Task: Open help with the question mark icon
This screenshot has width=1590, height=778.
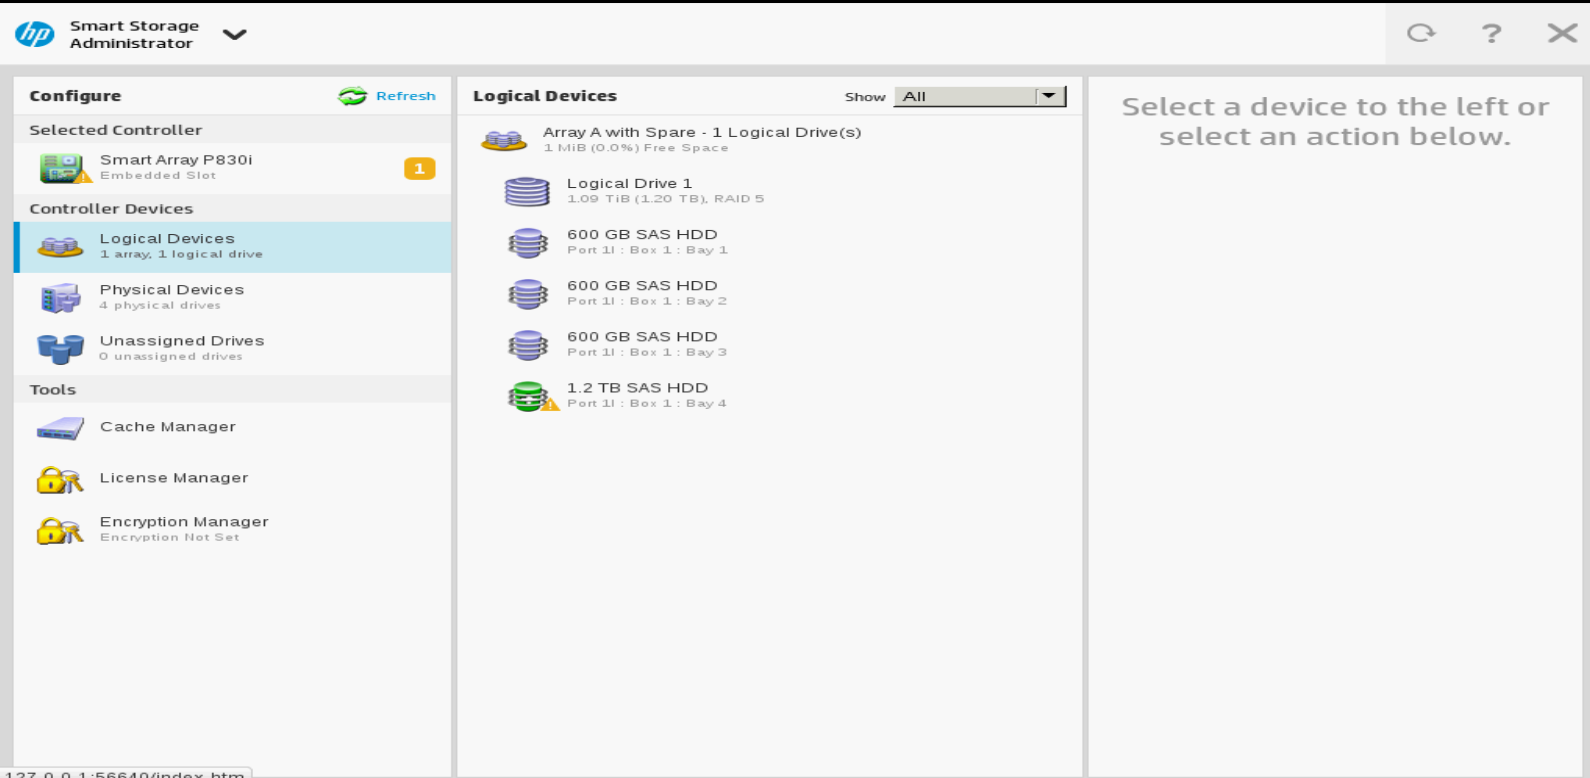Action: 1491,33
